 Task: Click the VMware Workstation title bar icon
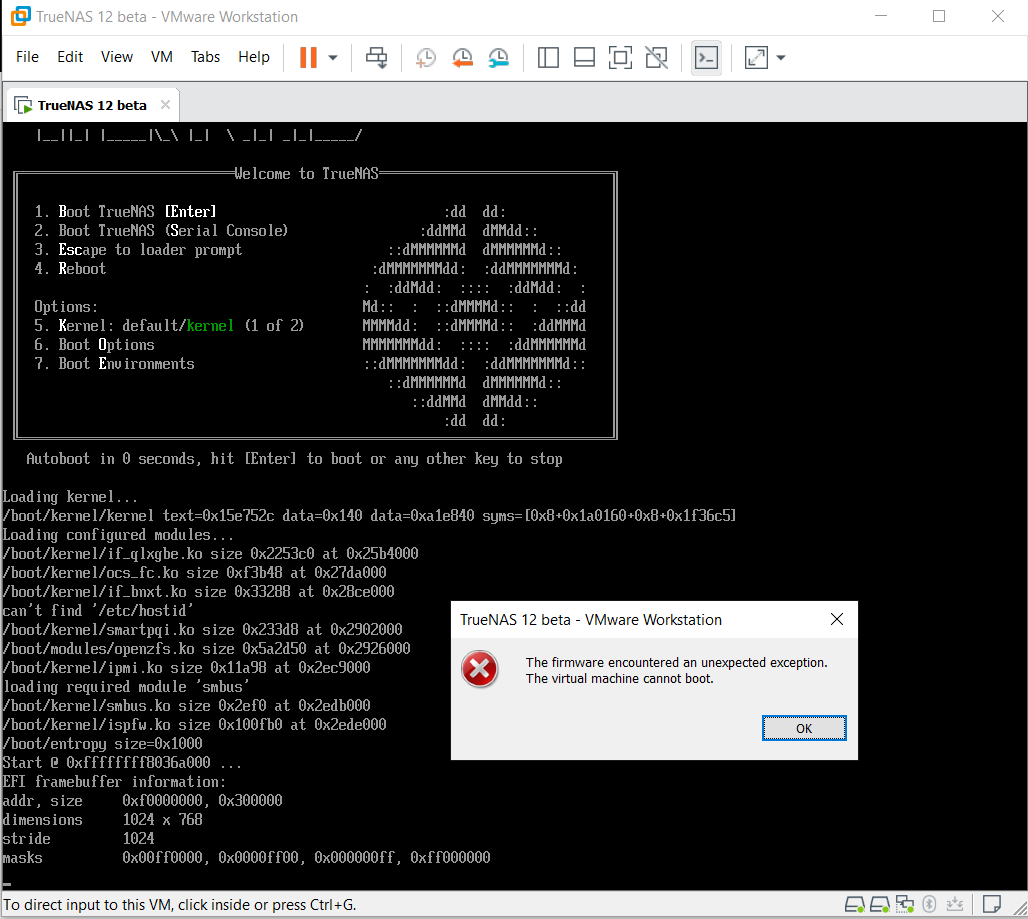(x=20, y=16)
